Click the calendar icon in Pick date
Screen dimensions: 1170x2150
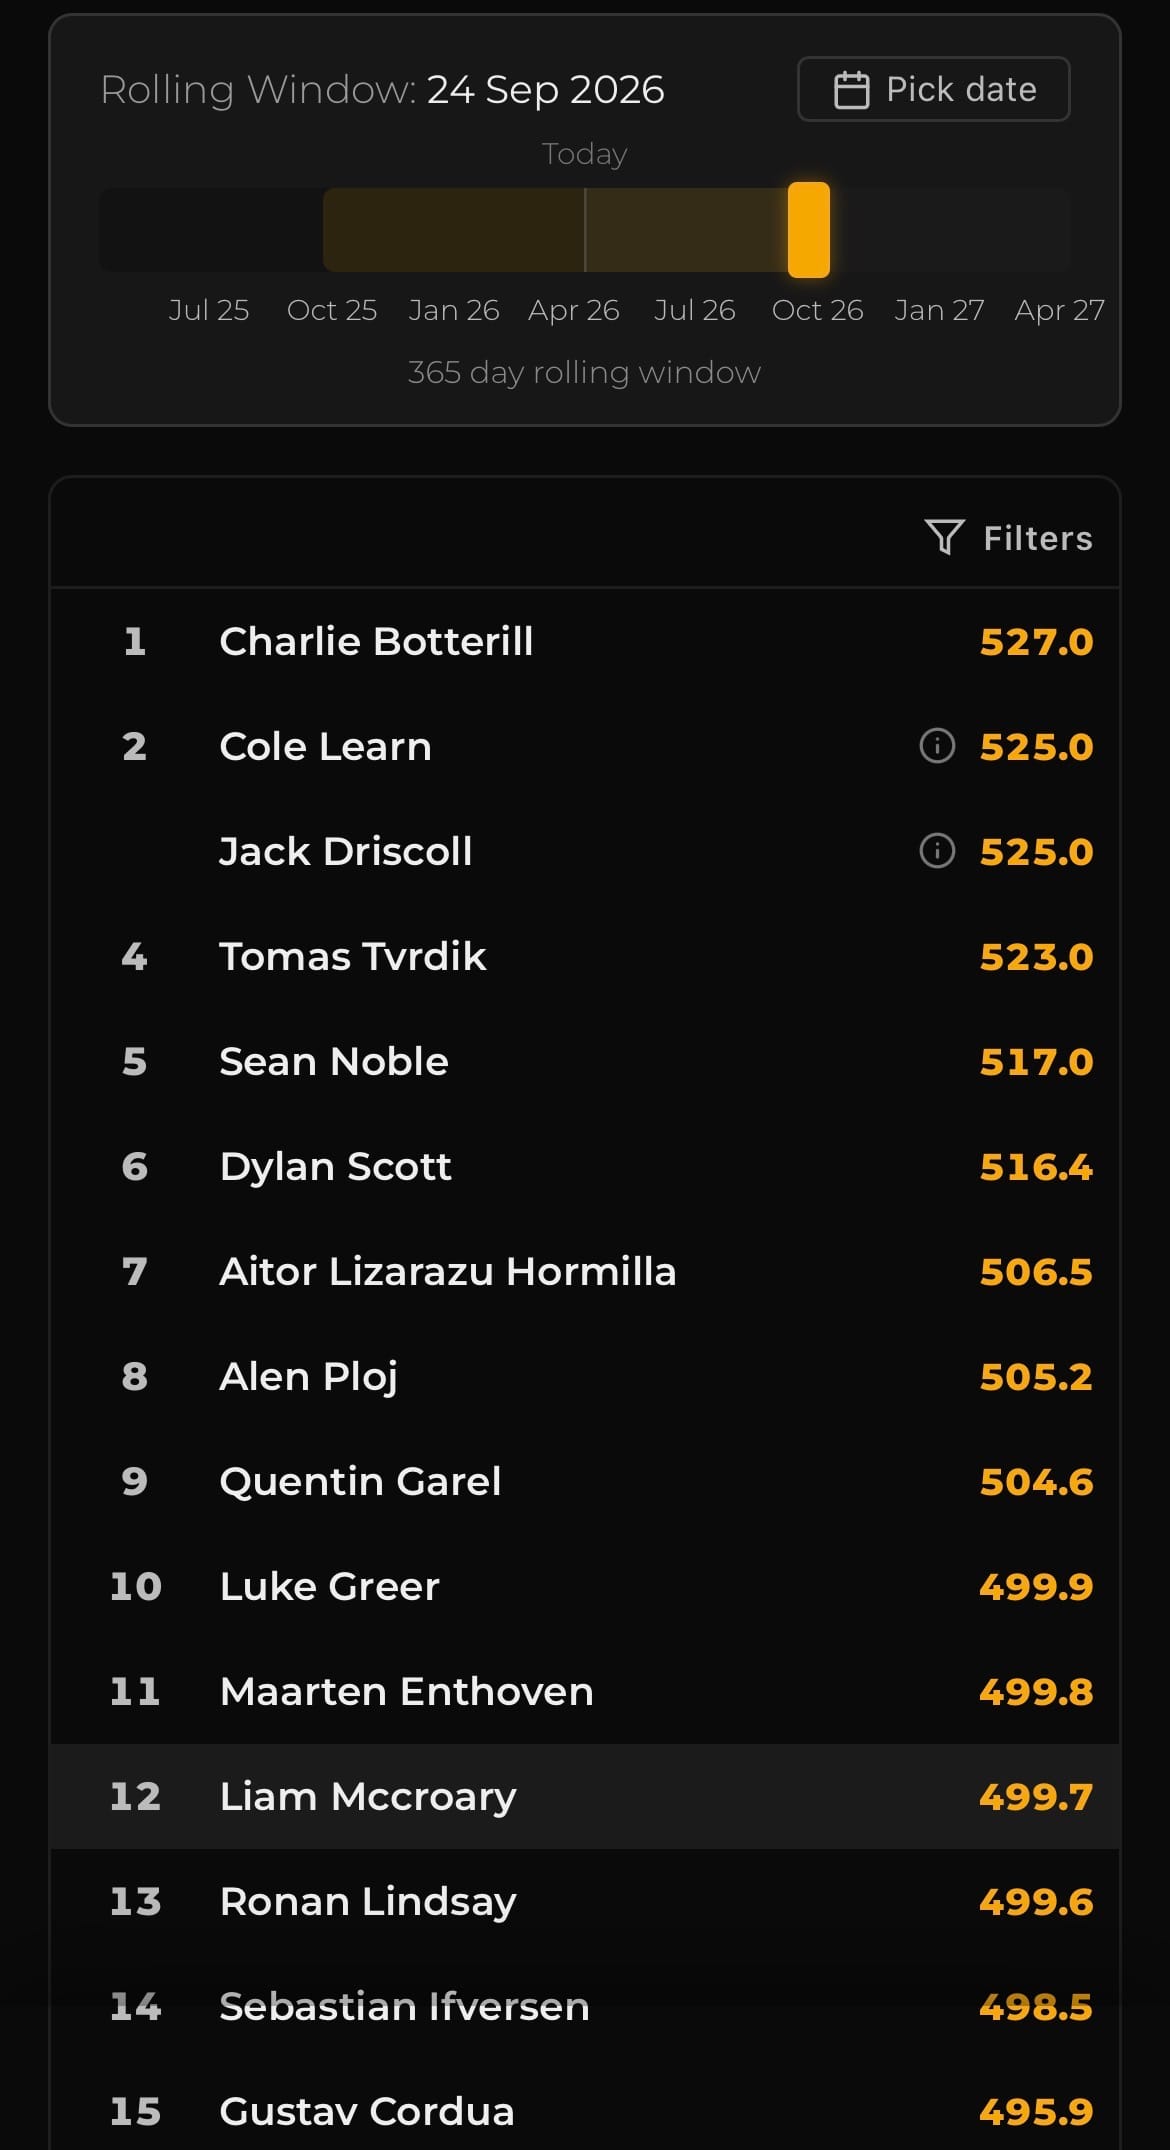click(x=851, y=90)
